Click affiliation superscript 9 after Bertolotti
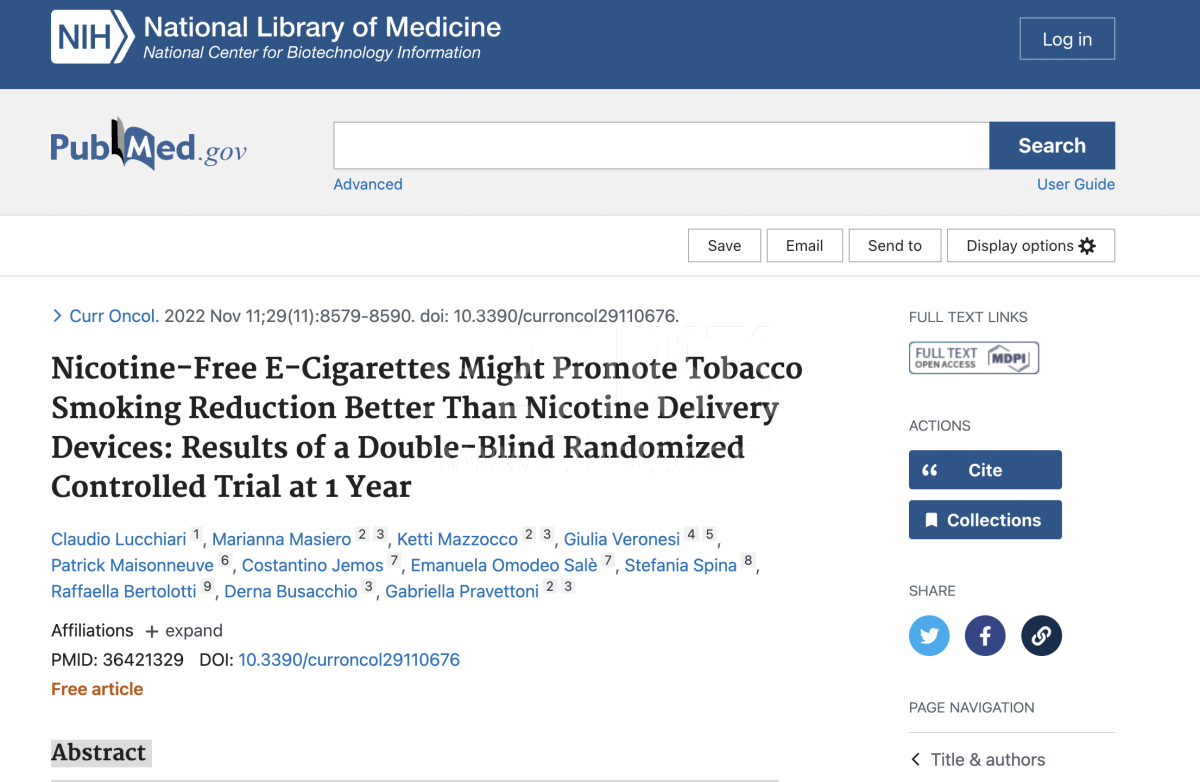The height and width of the screenshot is (782, 1200). [208, 587]
